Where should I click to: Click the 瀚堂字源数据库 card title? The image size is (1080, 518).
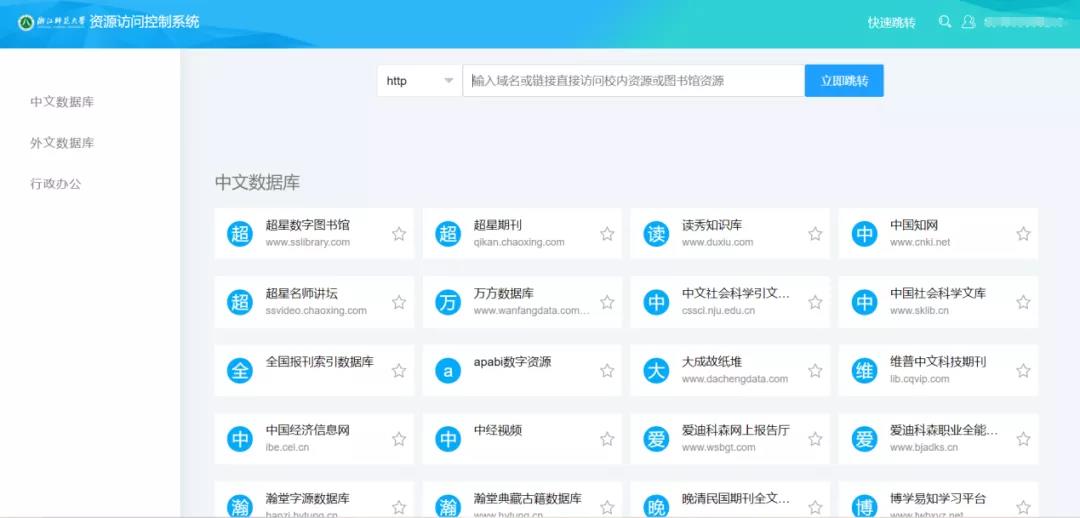pyautogui.click(x=308, y=499)
